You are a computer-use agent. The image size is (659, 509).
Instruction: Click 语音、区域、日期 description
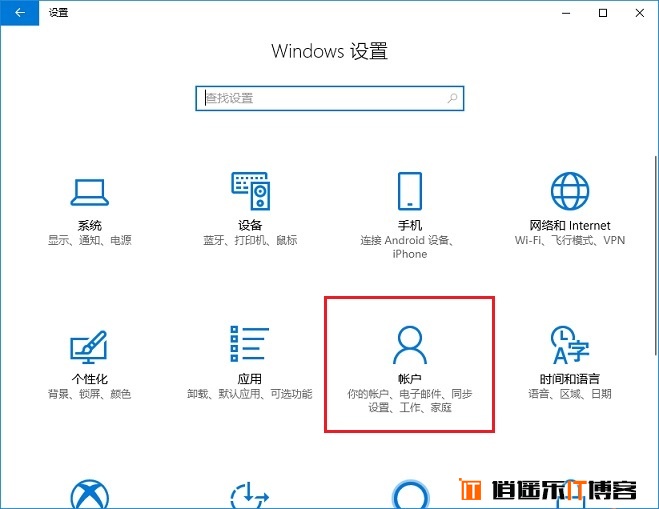click(570, 394)
